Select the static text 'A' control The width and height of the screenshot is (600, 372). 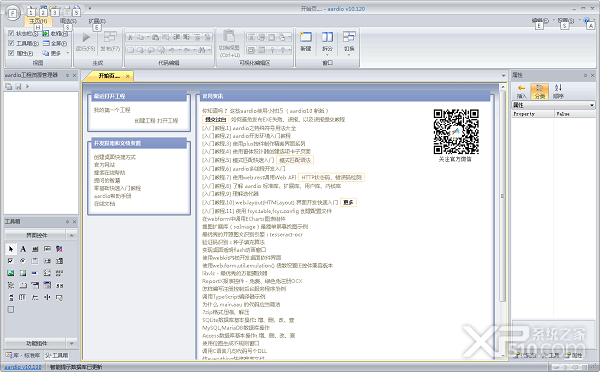pos(23,249)
